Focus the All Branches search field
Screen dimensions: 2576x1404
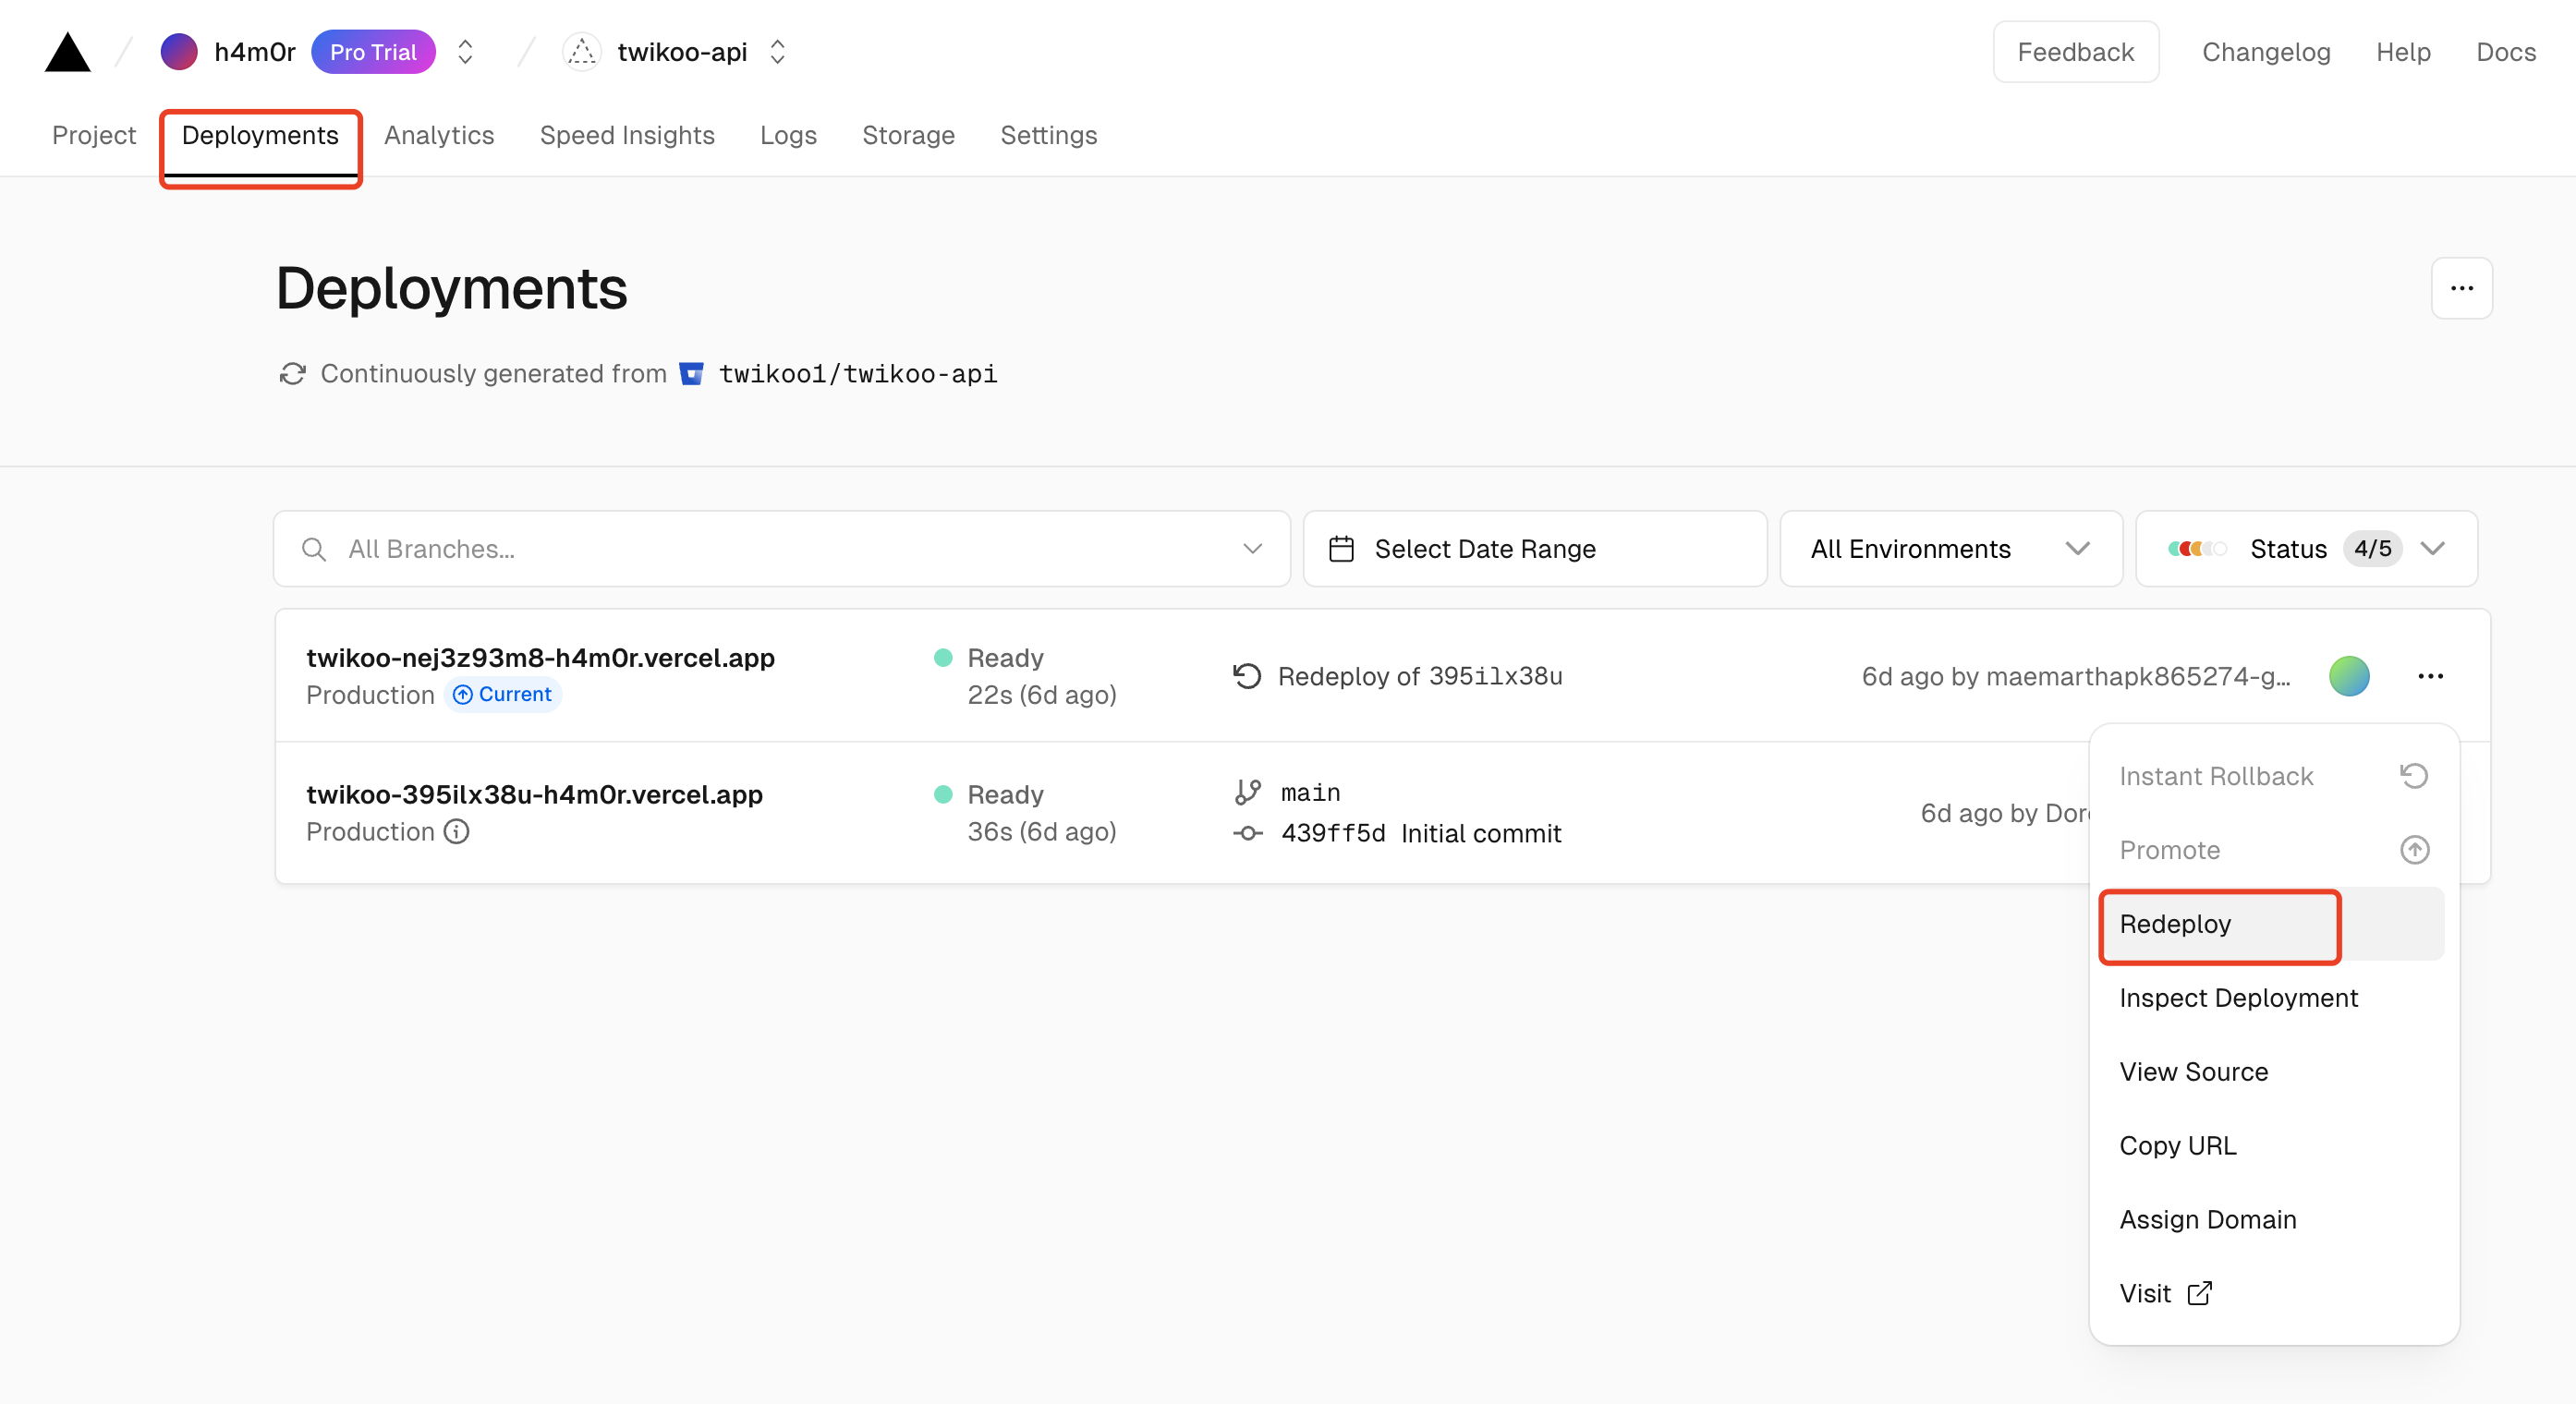tap(782, 549)
